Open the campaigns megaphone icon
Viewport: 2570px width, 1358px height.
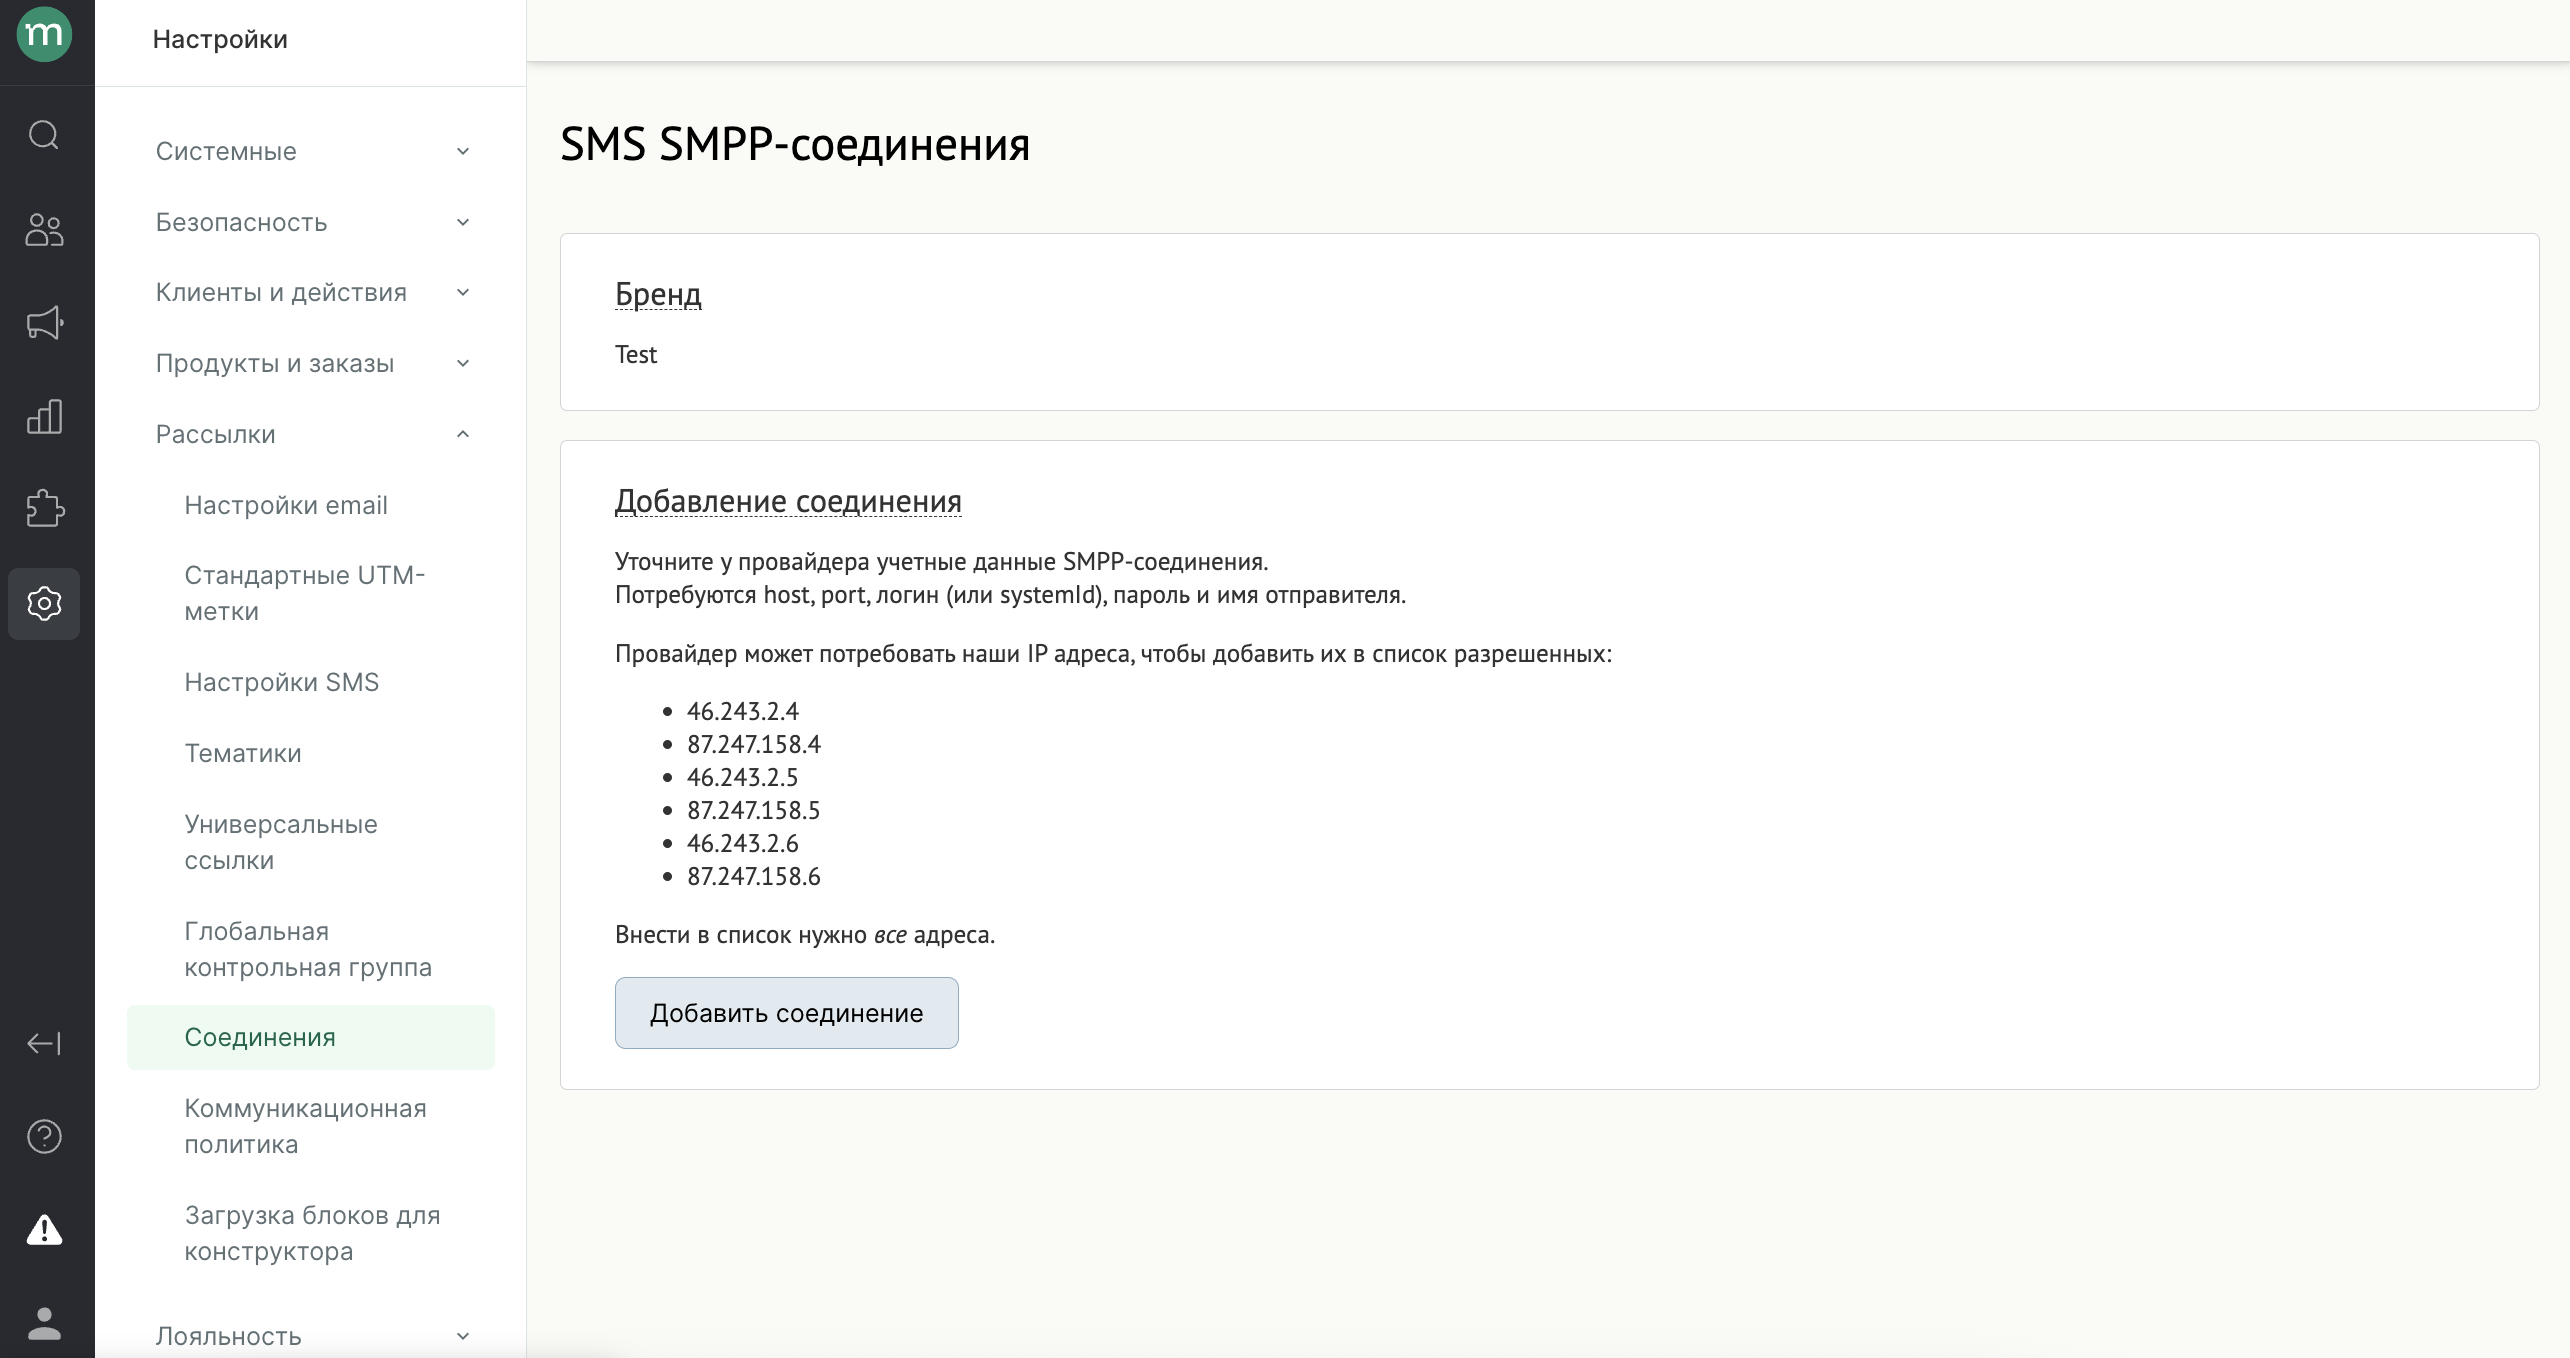pos(44,323)
